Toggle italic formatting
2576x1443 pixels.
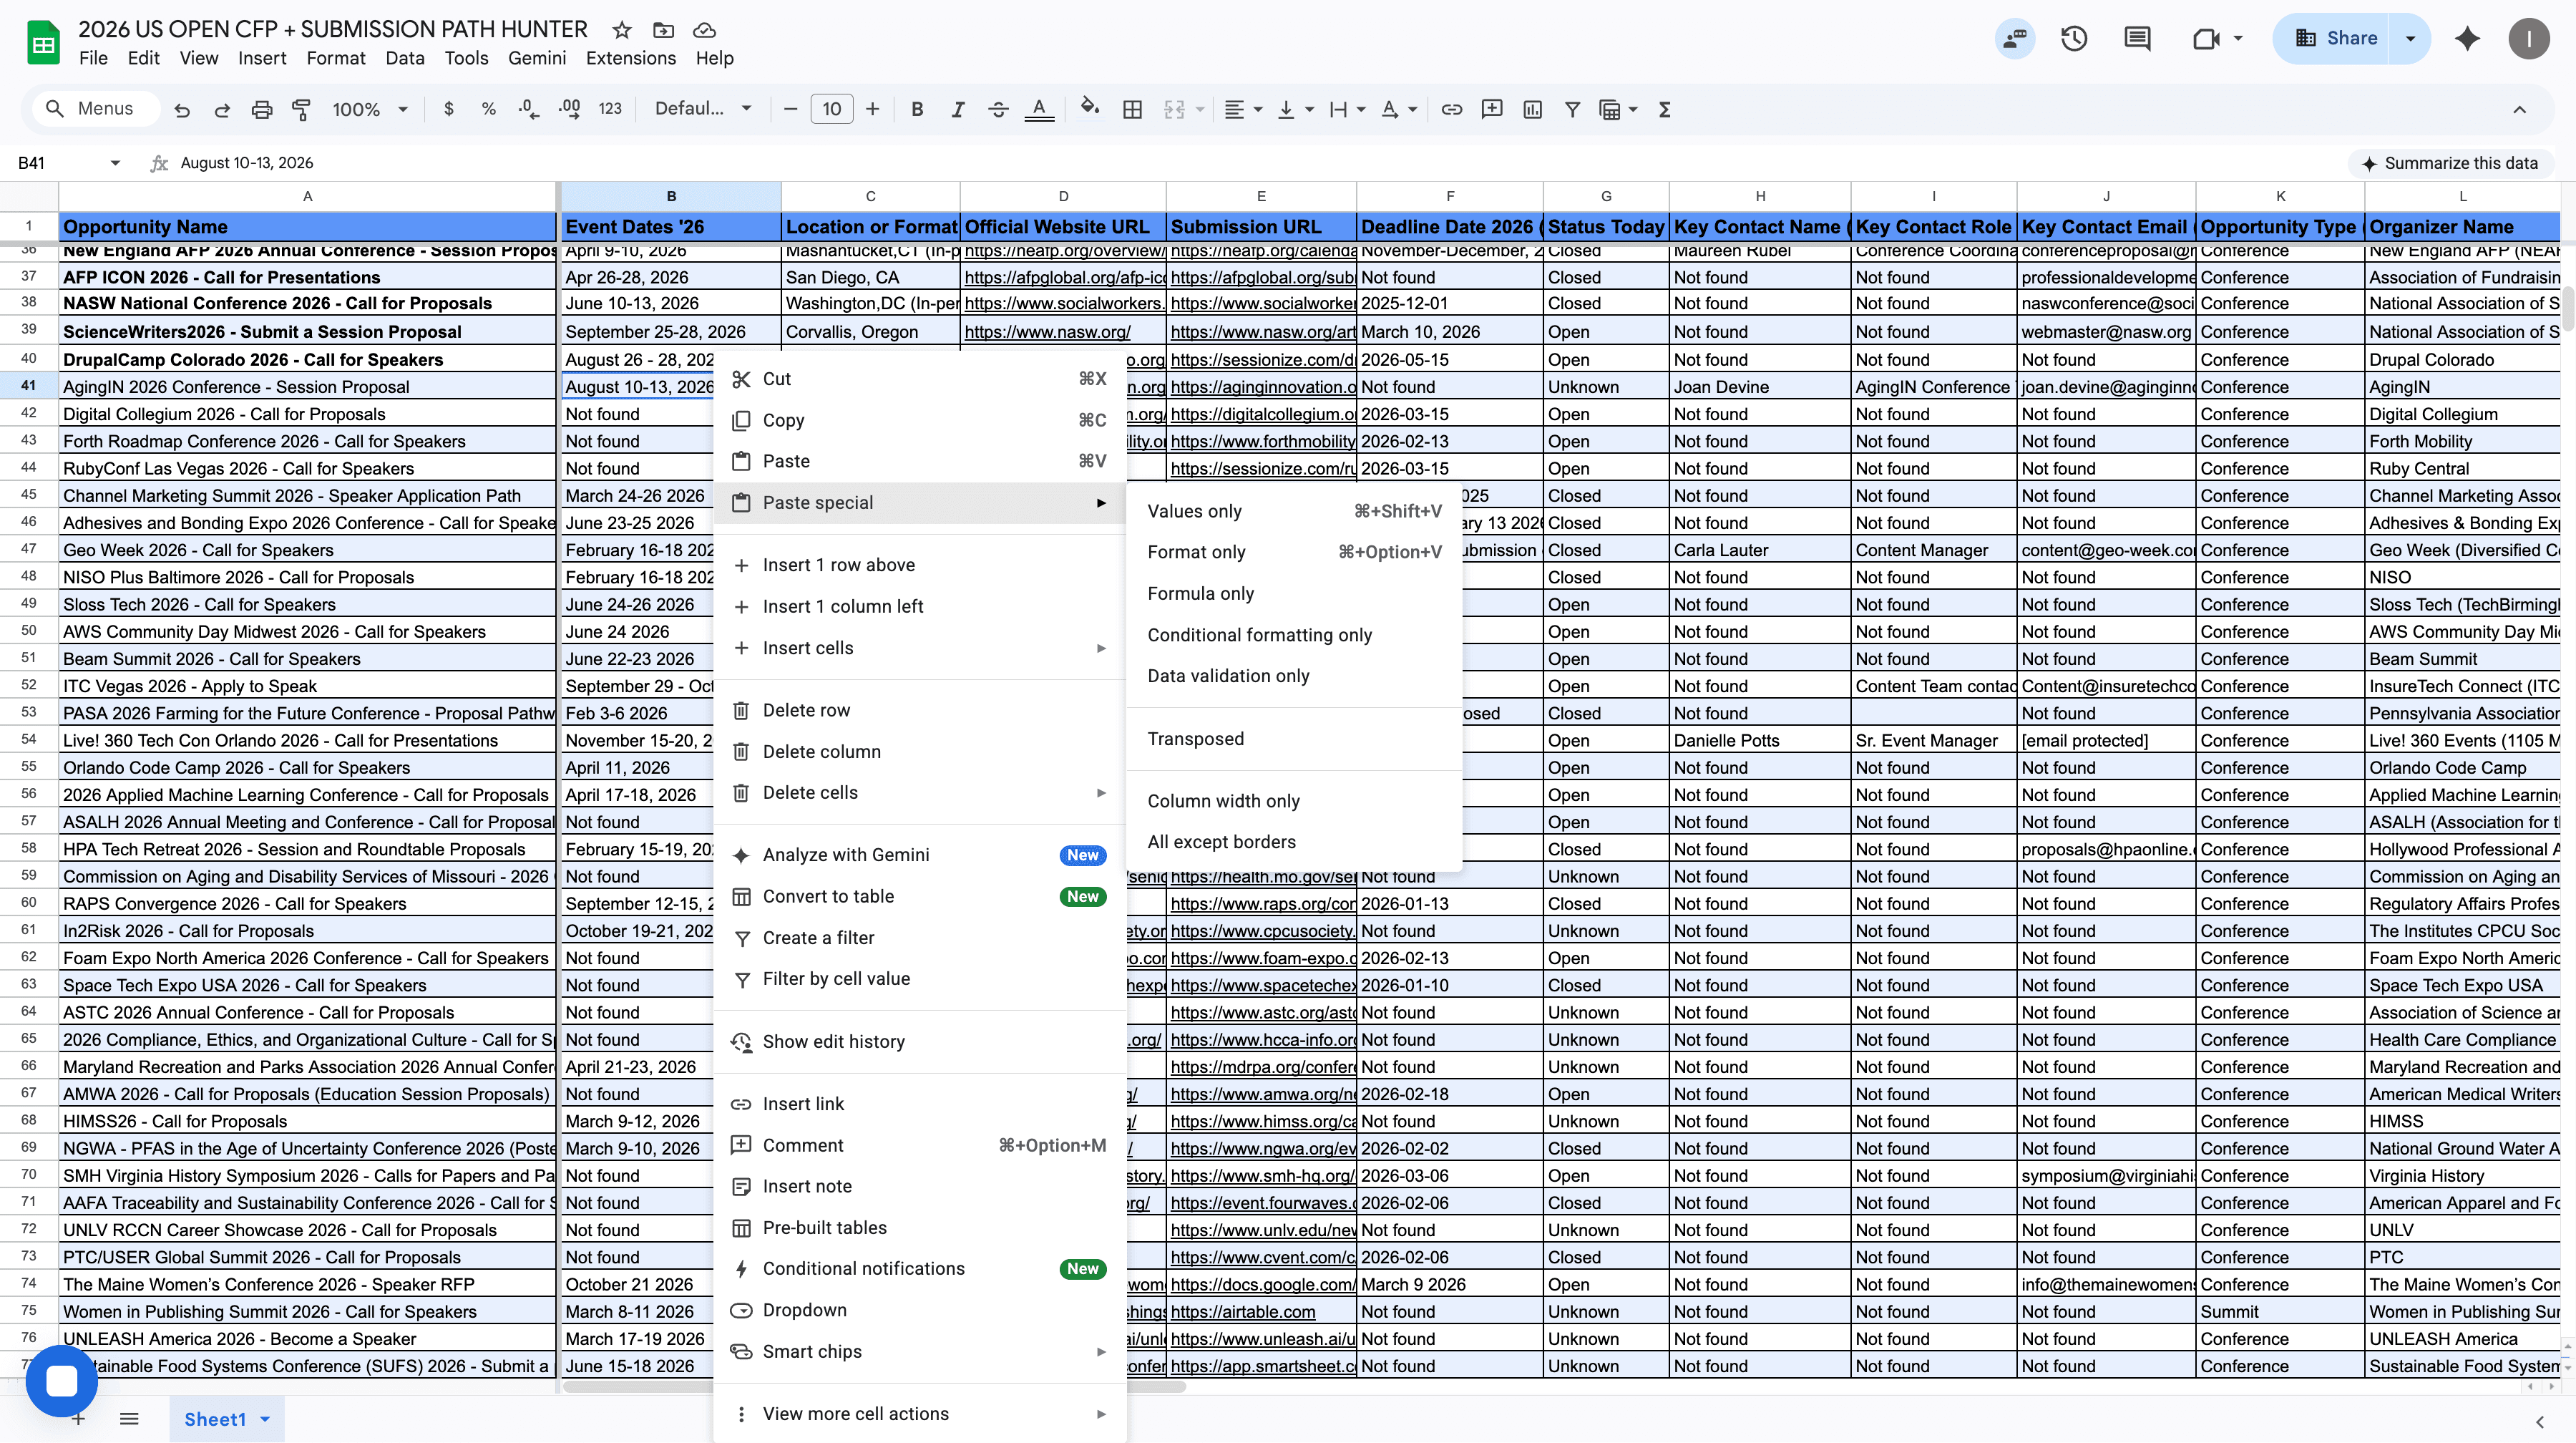957,109
